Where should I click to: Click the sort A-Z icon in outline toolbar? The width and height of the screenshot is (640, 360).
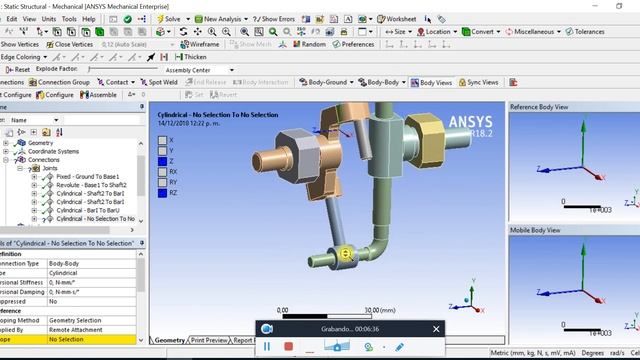tap(59, 132)
